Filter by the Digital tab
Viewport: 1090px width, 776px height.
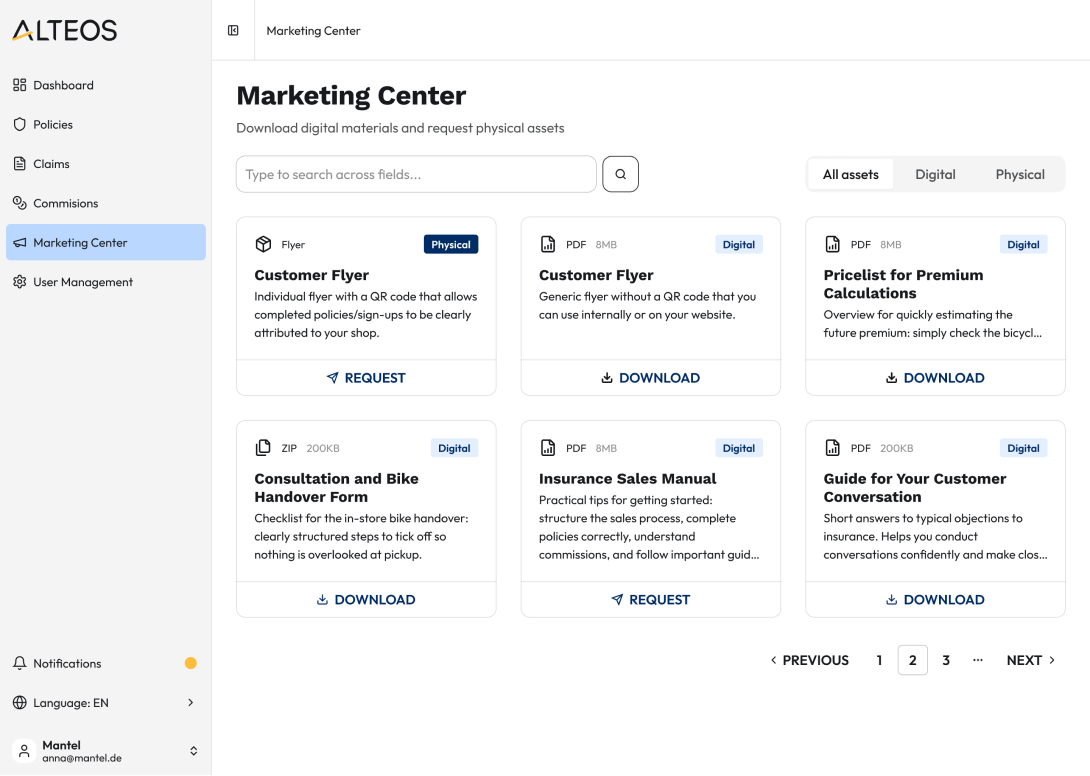tap(935, 175)
